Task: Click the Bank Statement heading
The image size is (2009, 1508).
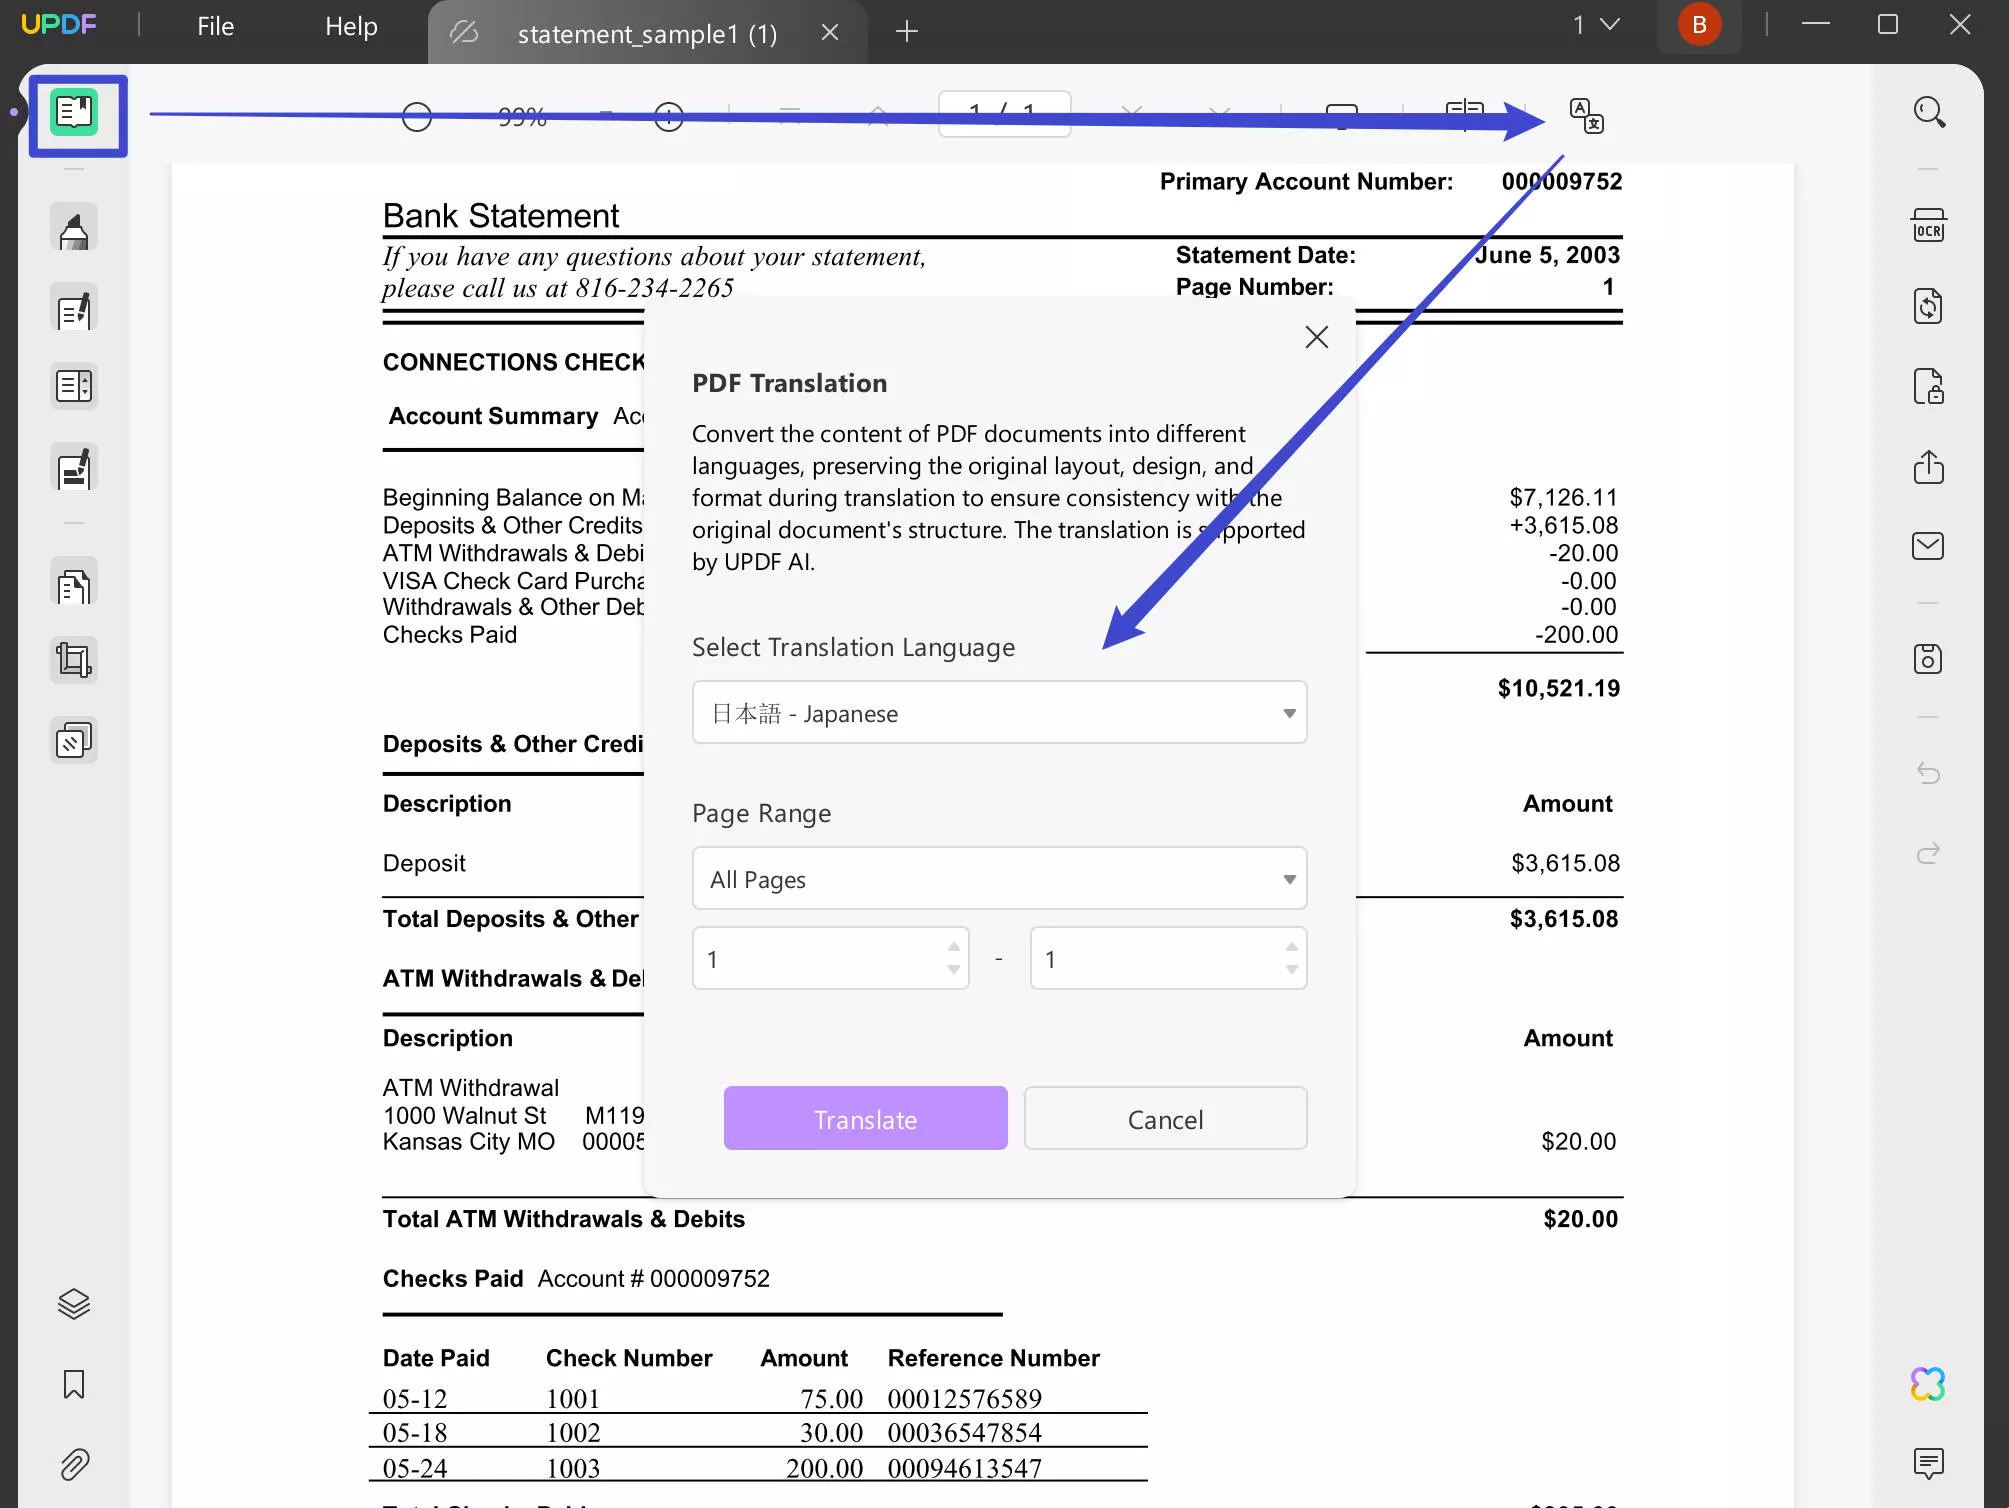Action: 501,216
